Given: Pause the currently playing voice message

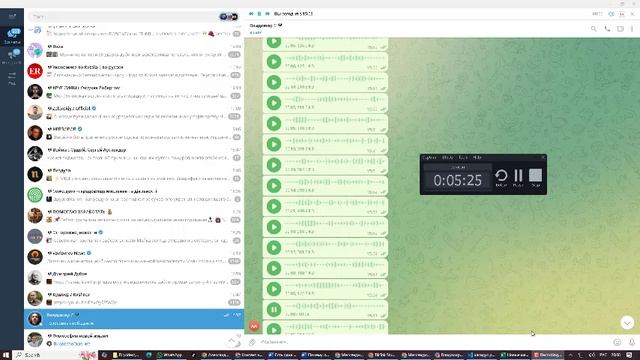Looking at the screenshot, I should tap(274, 309).
